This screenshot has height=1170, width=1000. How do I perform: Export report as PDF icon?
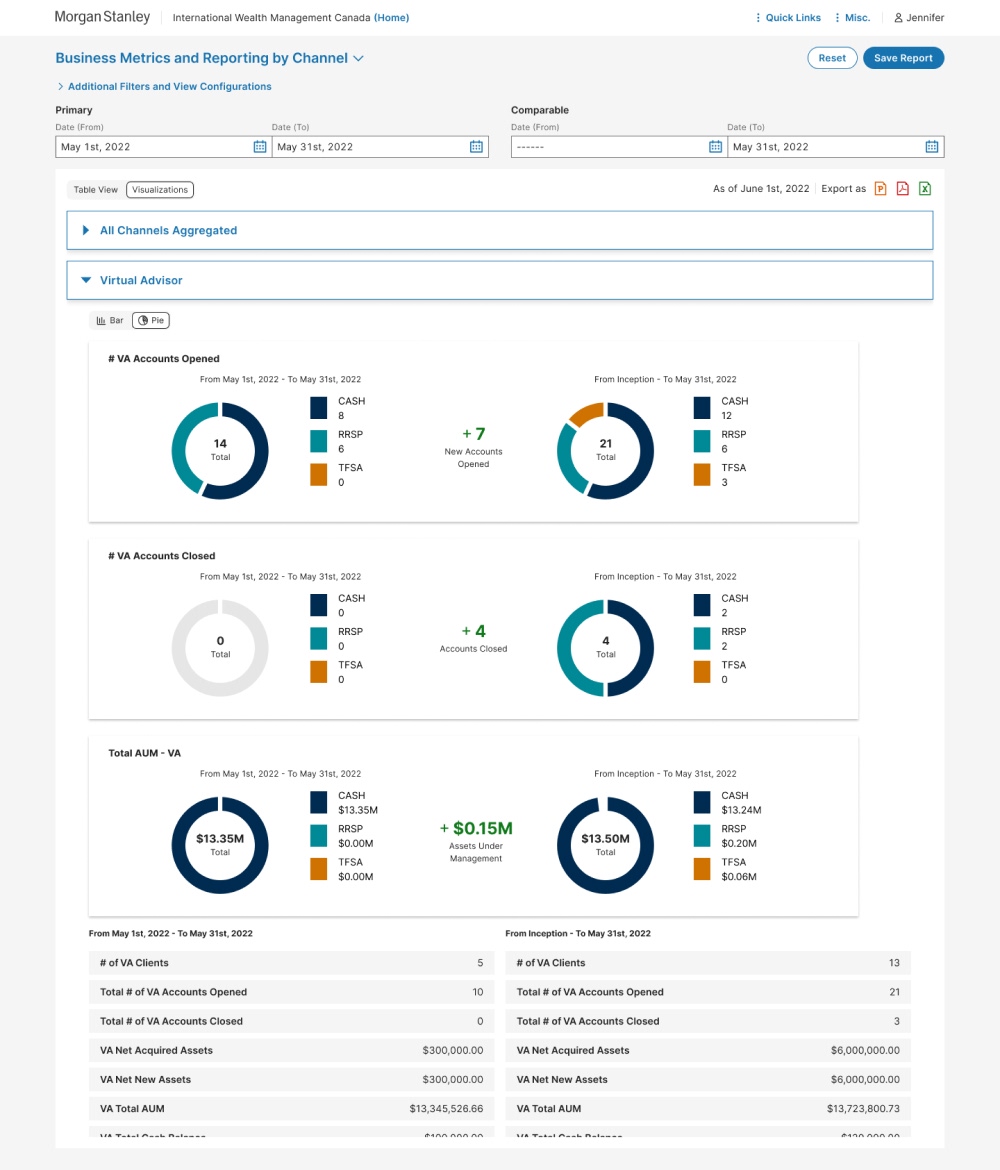coord(902,189)
